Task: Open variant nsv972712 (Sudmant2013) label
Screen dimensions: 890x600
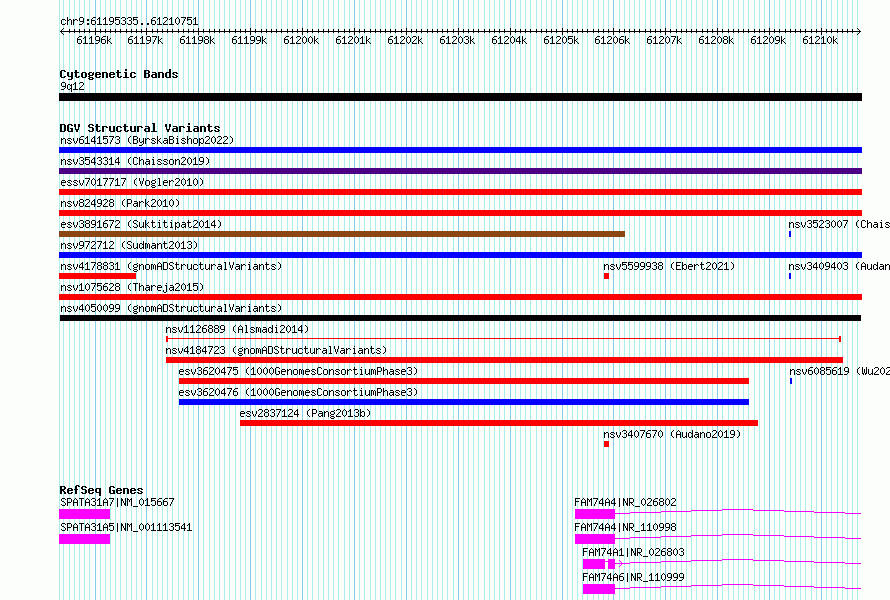Action: [x=129, y=245]
